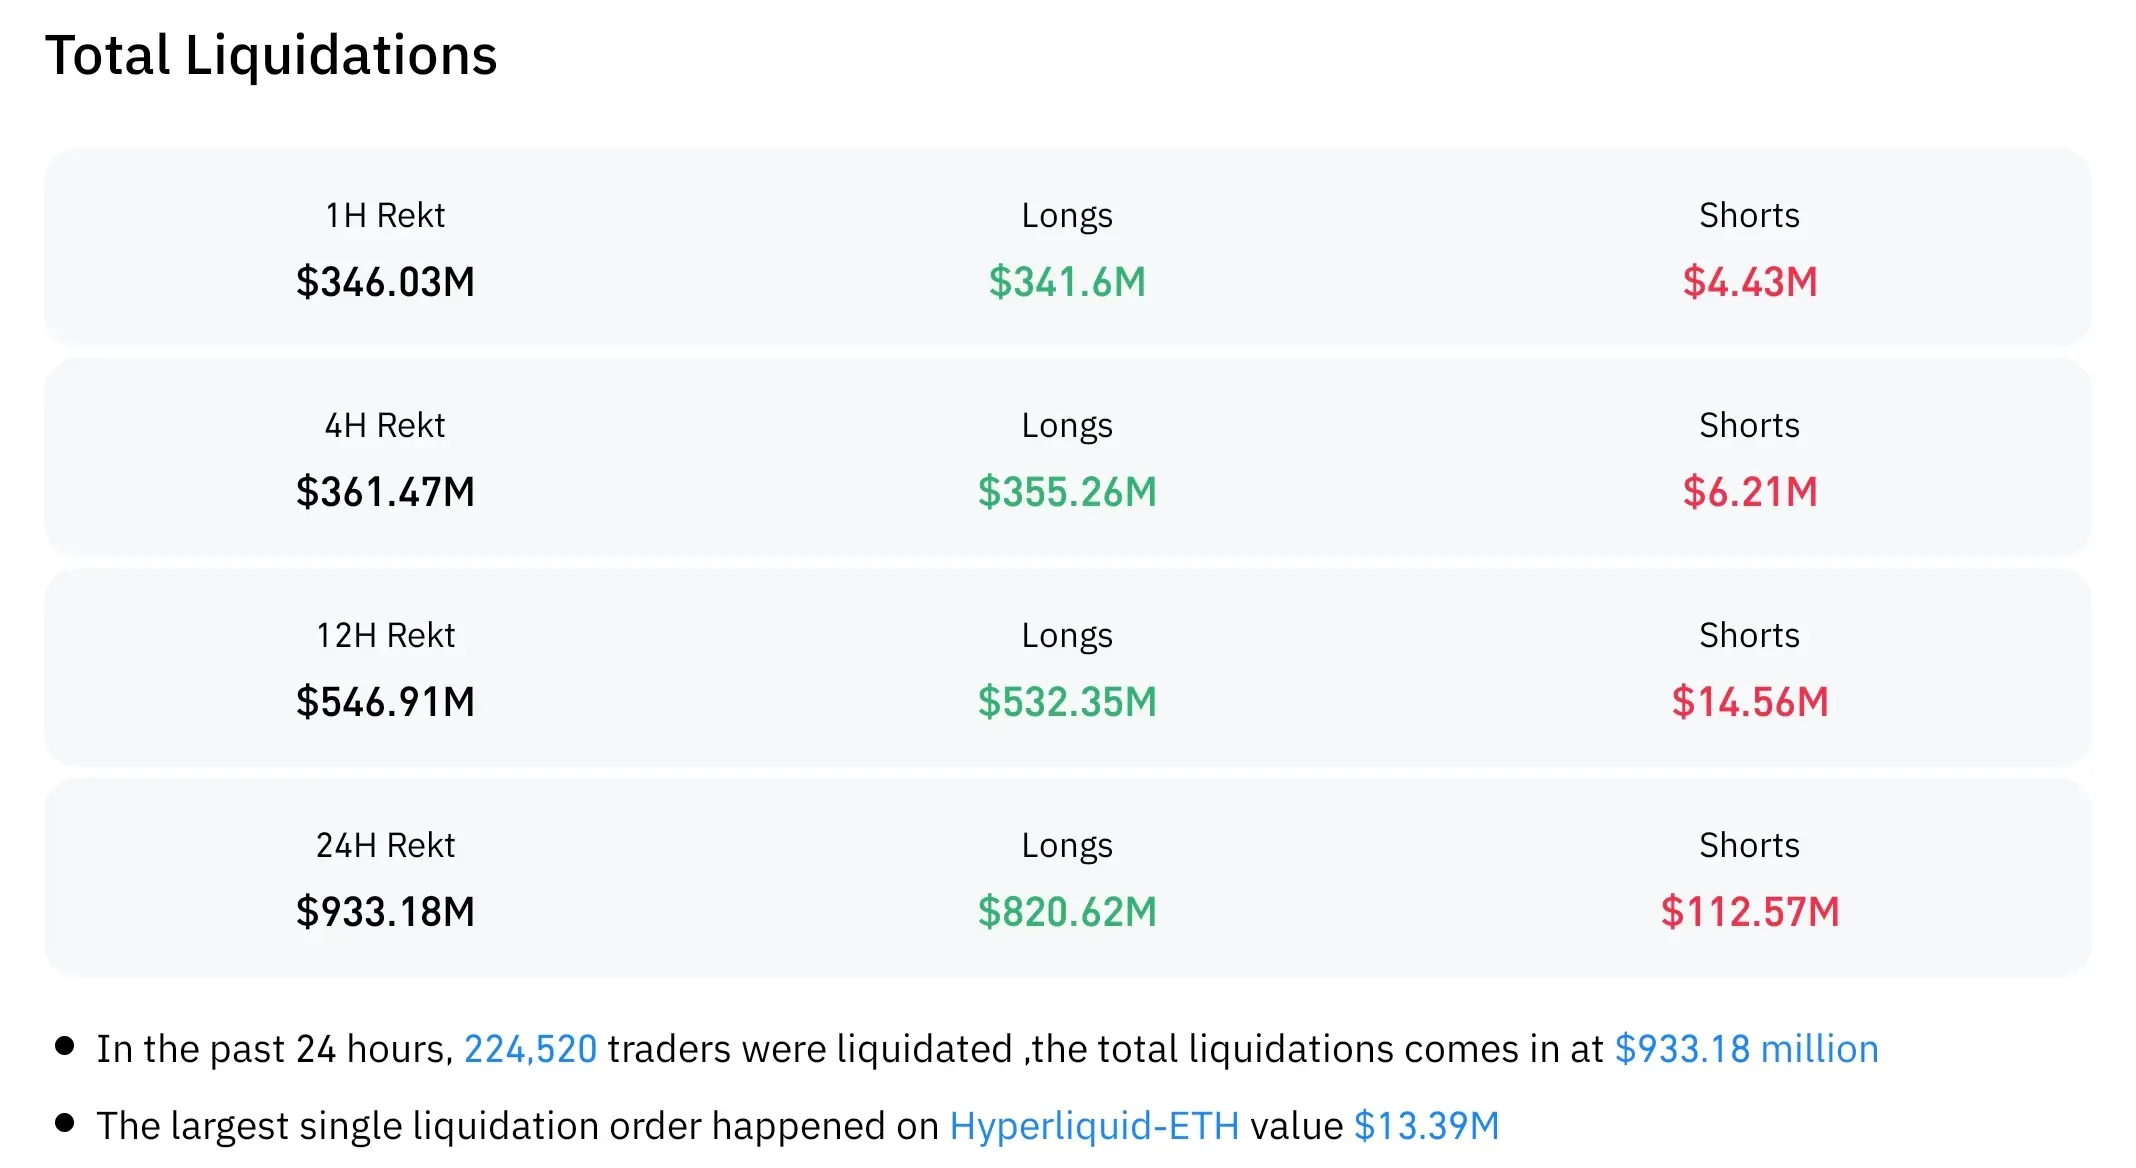The width and height of the screenshot is (2136, 1168).
Task: Click the 4H longs value $355.26M
Action: pos(1067,492)
